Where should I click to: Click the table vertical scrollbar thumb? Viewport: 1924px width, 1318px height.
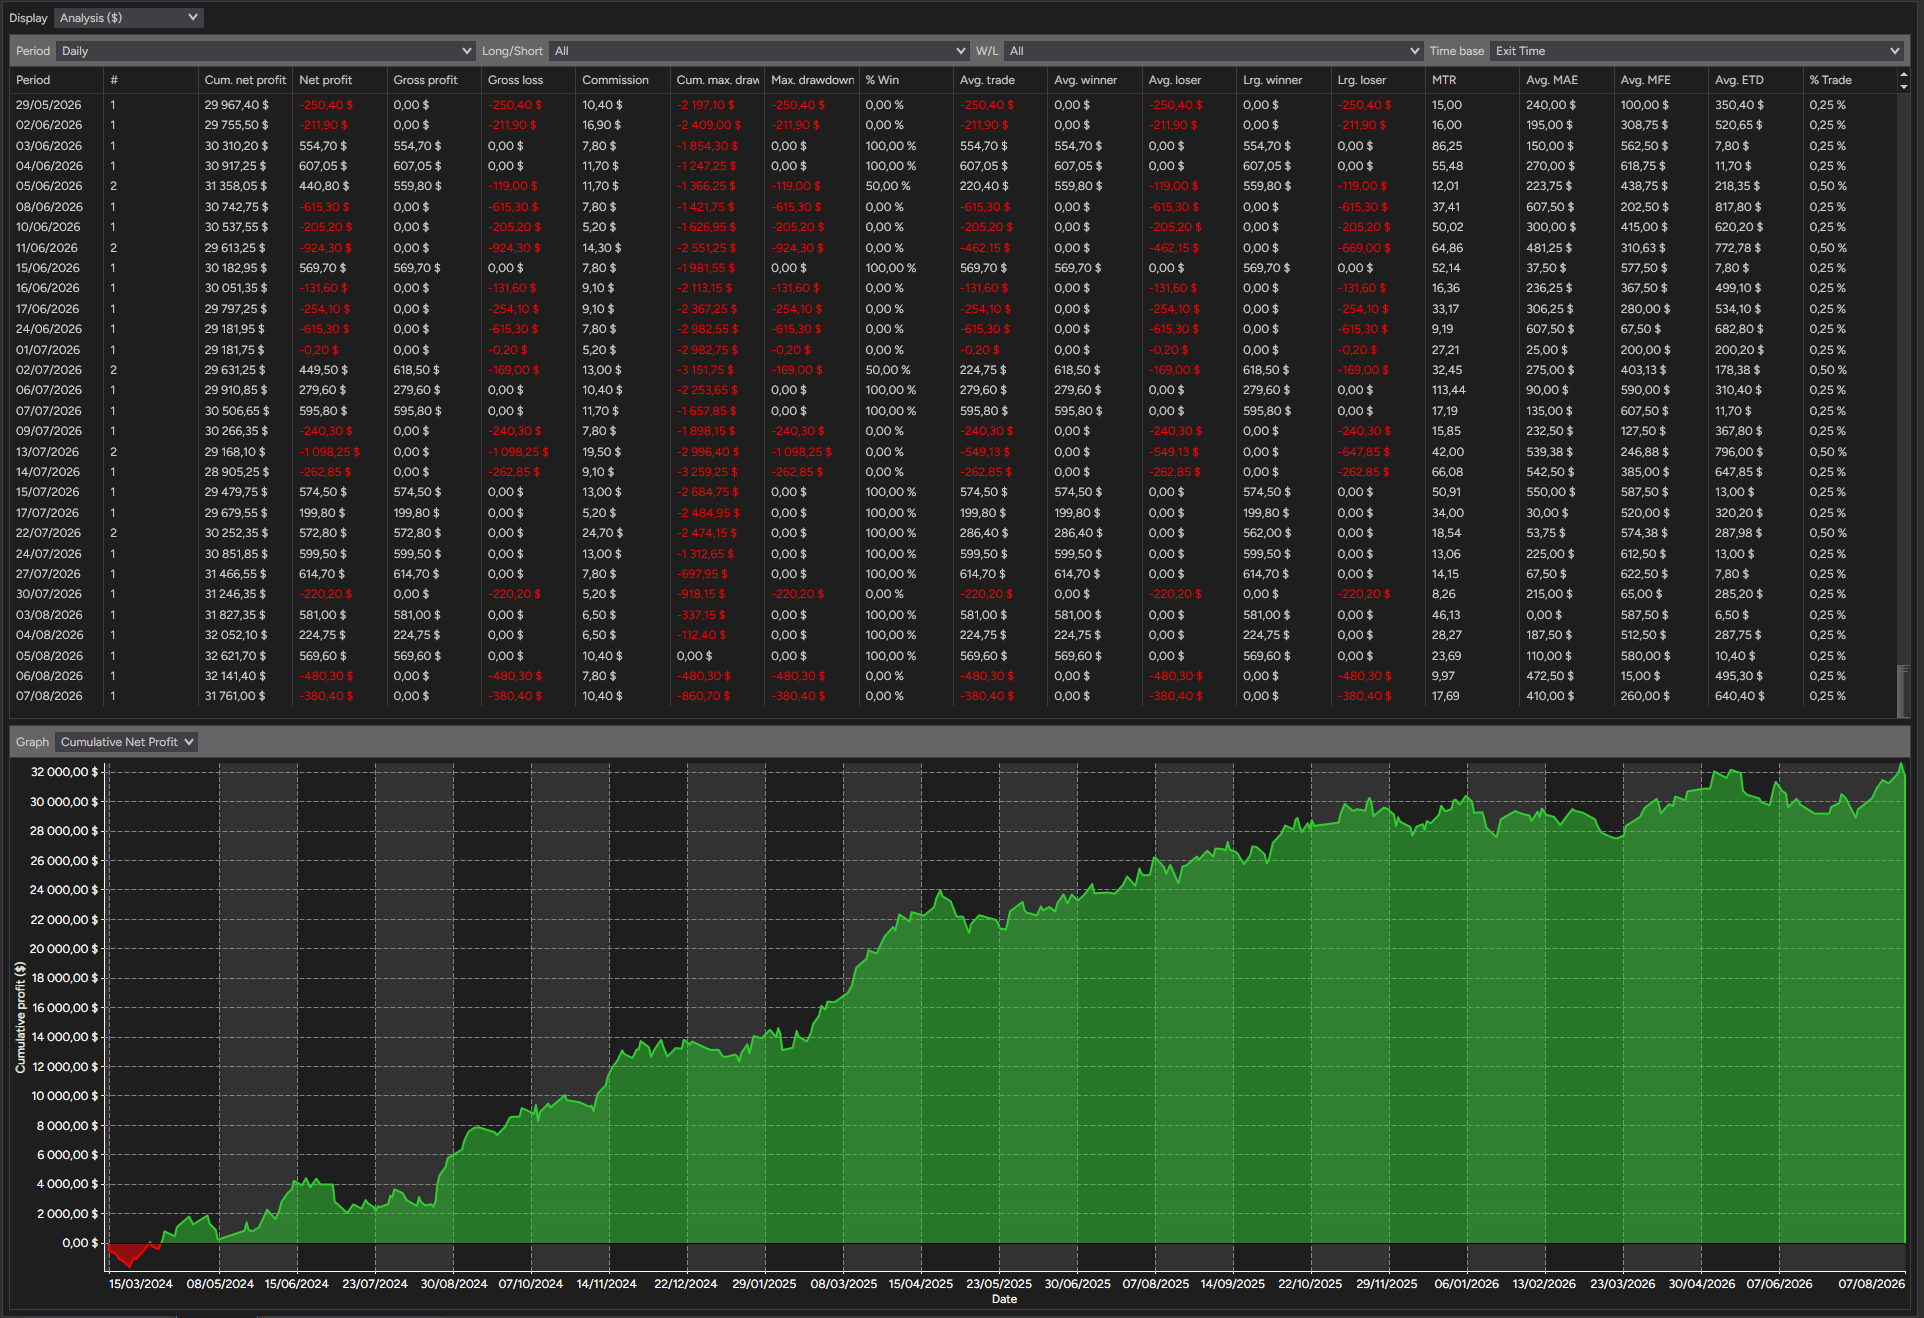[1903, 690]
